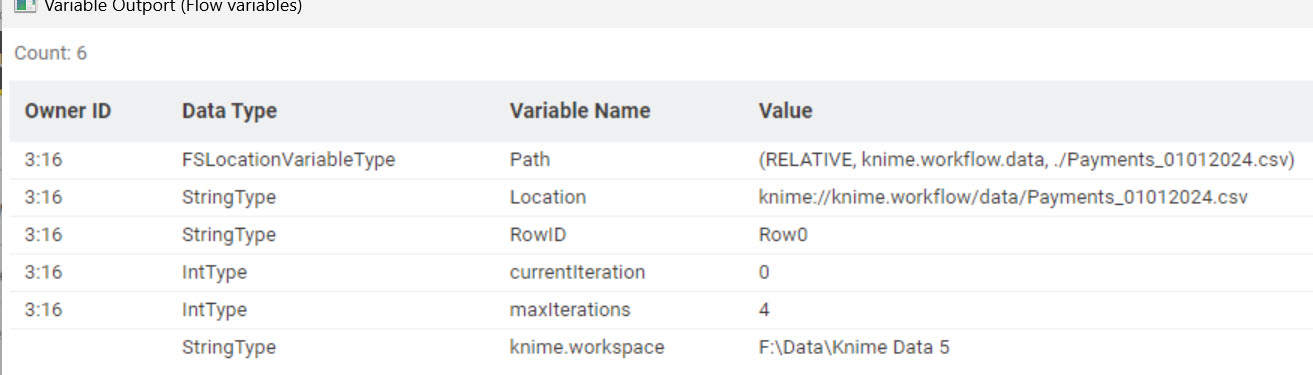The height and width of the screenshot is (375, 1313).
Task: Click the Value column header
Action: (x=786, y=111)
